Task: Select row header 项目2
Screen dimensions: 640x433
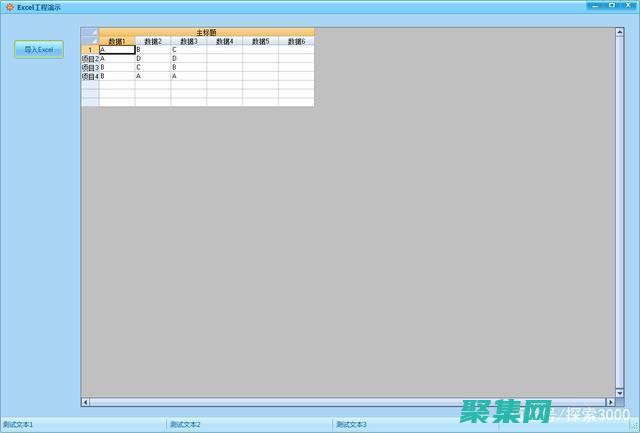Action: click(x=90, y=59)
